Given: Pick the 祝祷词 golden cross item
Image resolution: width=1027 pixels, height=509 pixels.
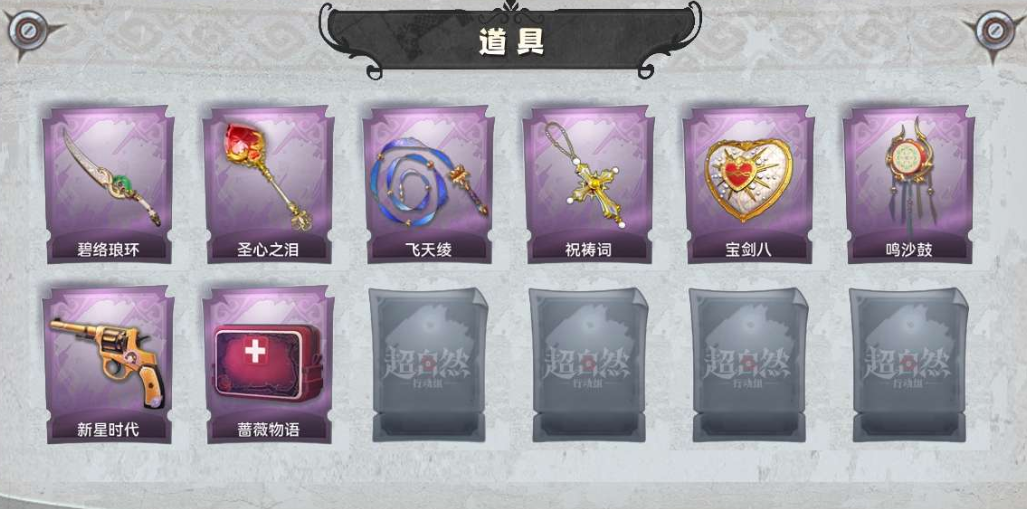Looking at the screenshot, I should (589, 184).
